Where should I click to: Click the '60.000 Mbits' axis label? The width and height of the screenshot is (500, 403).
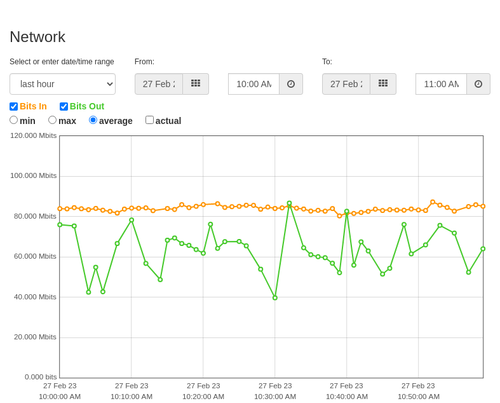35,256
